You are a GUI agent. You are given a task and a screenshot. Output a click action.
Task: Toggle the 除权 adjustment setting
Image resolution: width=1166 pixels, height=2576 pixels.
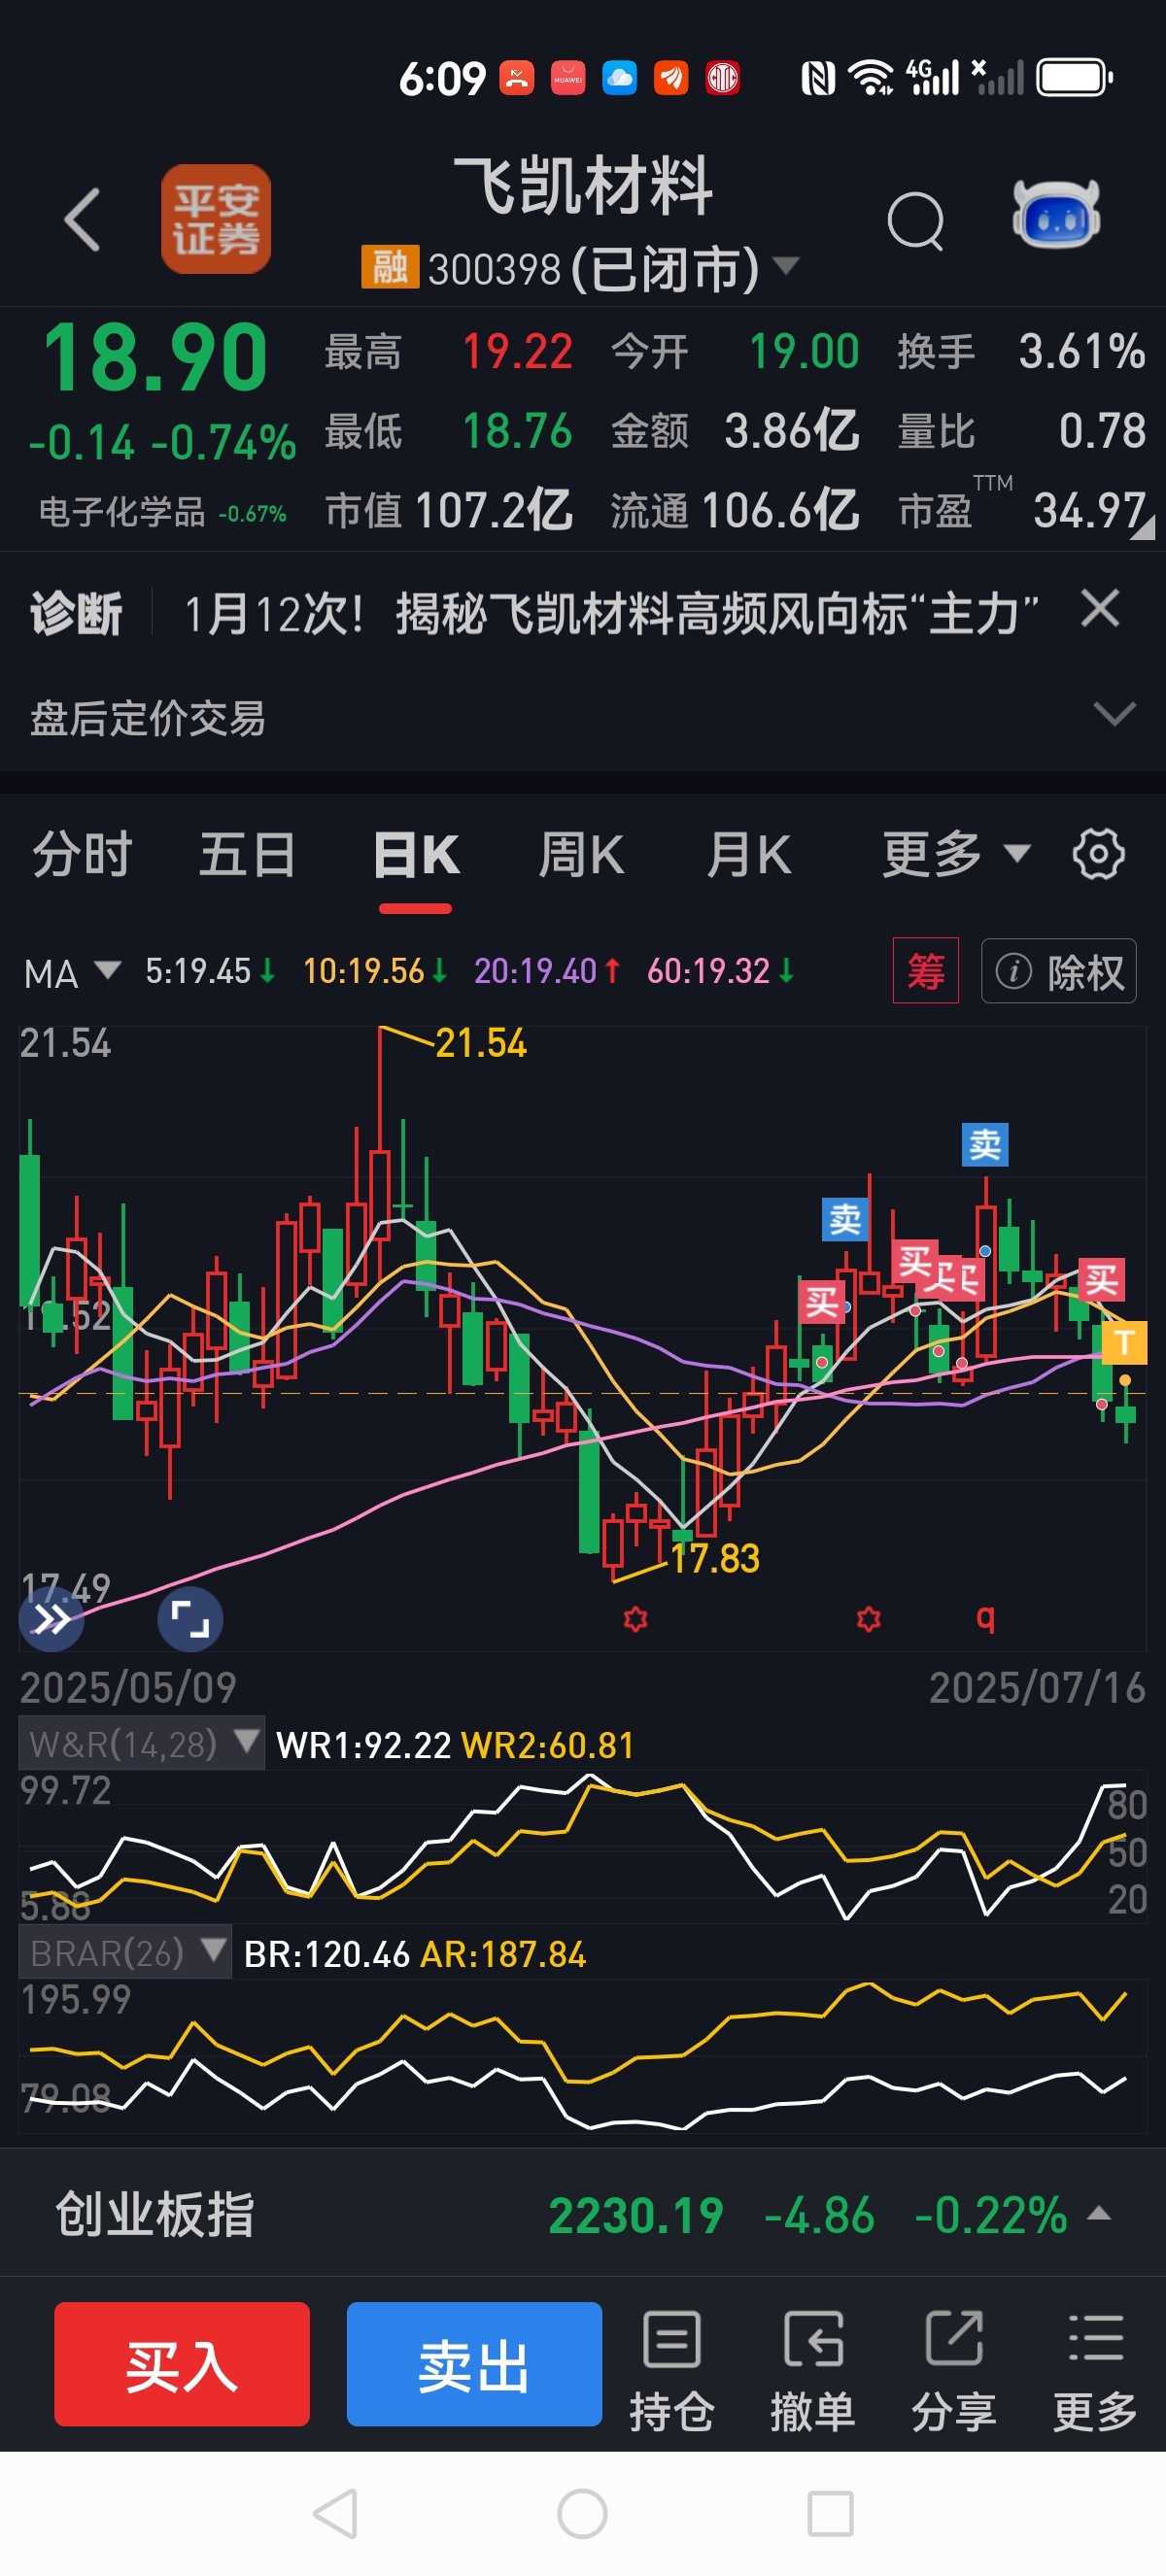coord(1058,970)
